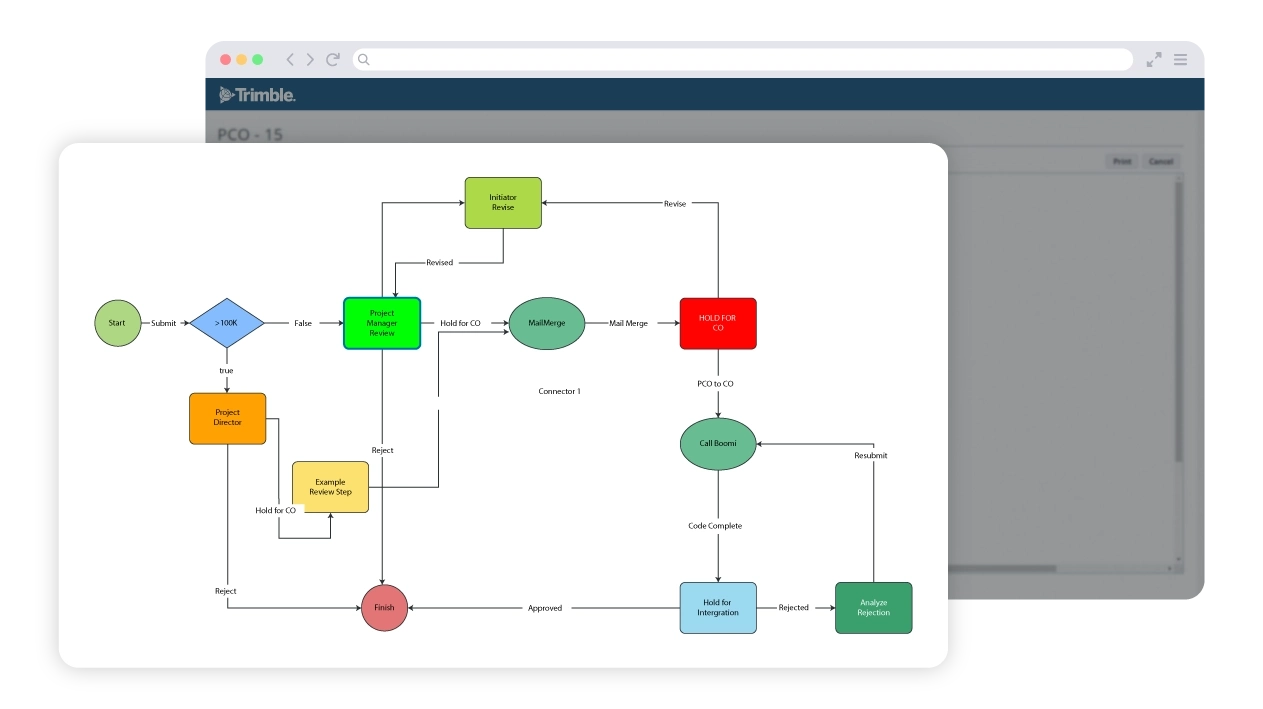The image size is (1263, 709).
Task: Click the PCO - 15 page title
Action: 250,134
